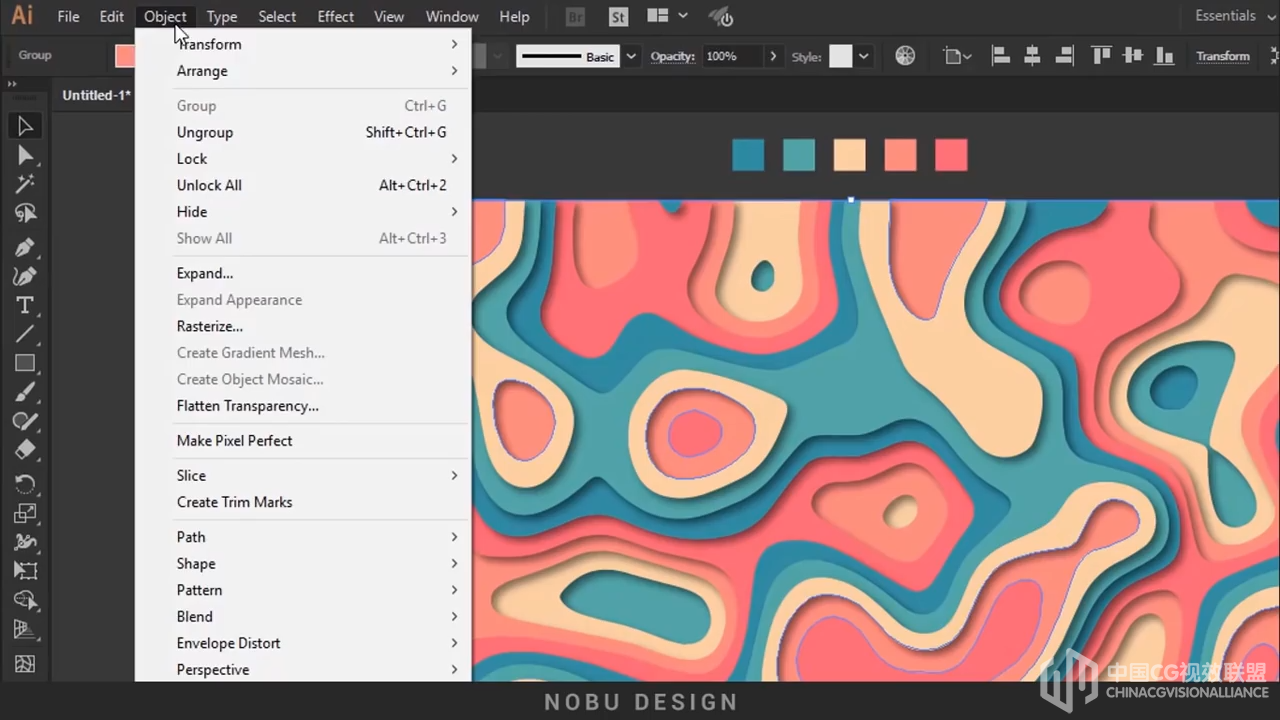Choose Rasterize... menu item
Image resolution: width=1280 pixels, height=720 pixels.
[302, 326]
